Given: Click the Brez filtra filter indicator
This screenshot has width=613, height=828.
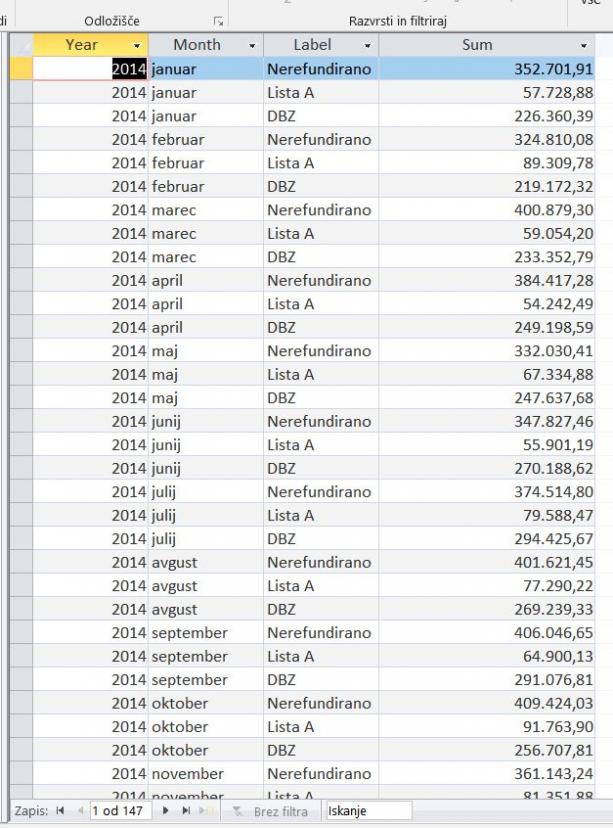Looking at the screenshot, I should coord(271,811).
